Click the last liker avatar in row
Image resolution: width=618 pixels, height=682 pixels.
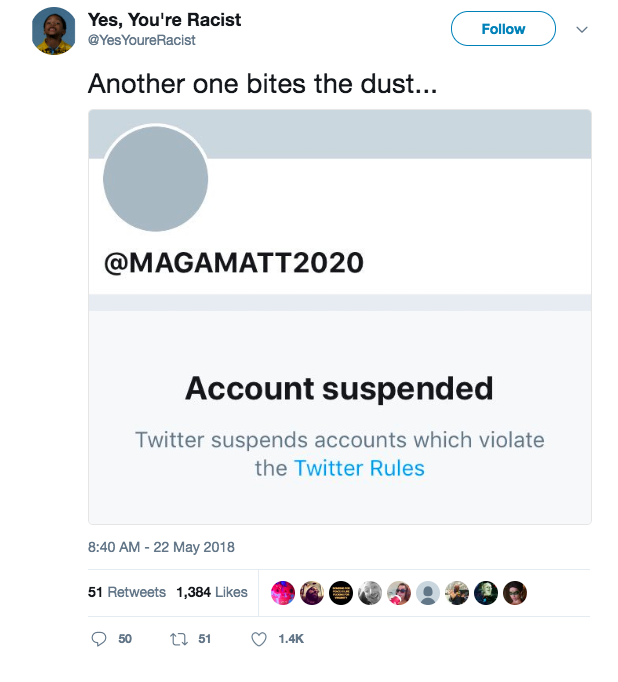pyautogui.click(x=514, y=593)
